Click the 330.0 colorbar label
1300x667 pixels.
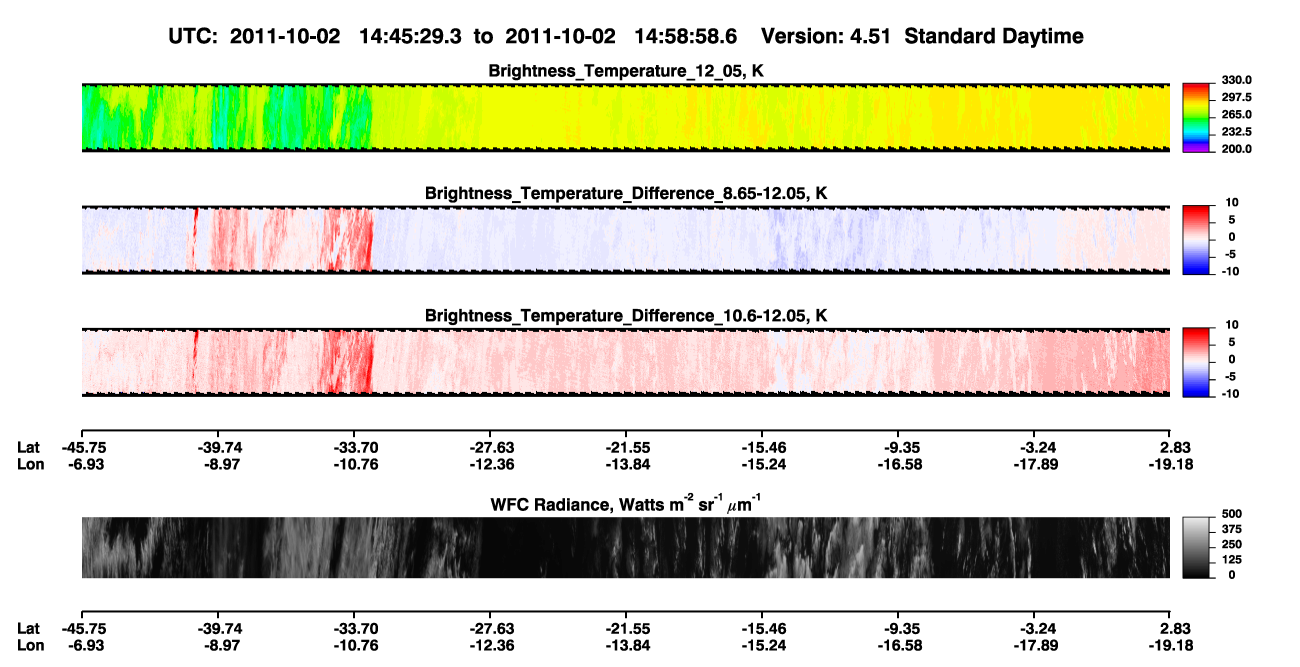(1238, 80)
